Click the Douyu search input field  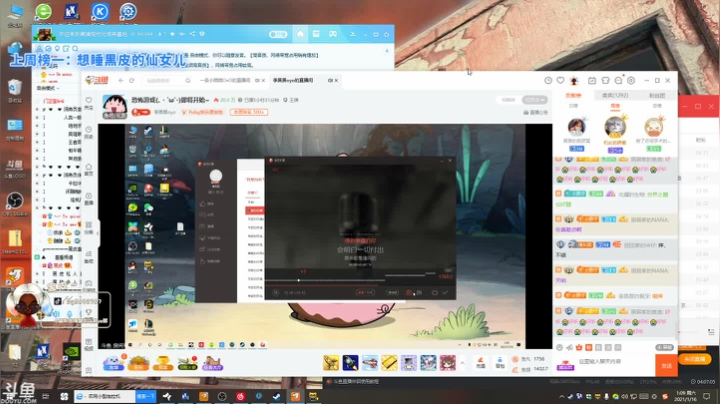164,81
